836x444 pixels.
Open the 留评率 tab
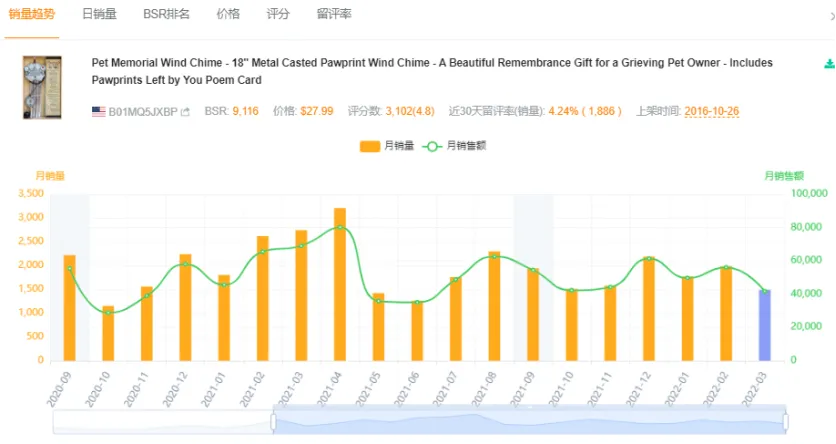[x=334, y=14]
